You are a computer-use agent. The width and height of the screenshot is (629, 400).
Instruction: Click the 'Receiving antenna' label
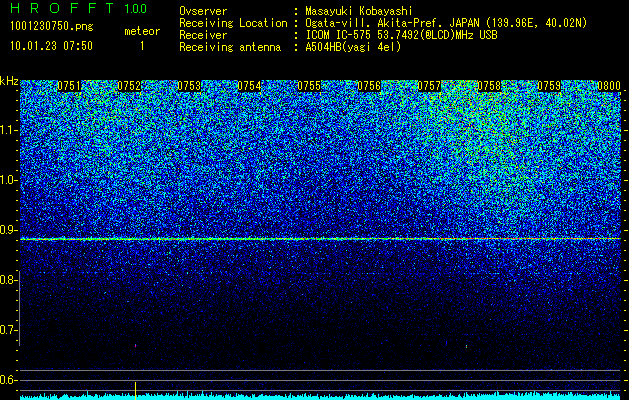[x=230, y=47]
